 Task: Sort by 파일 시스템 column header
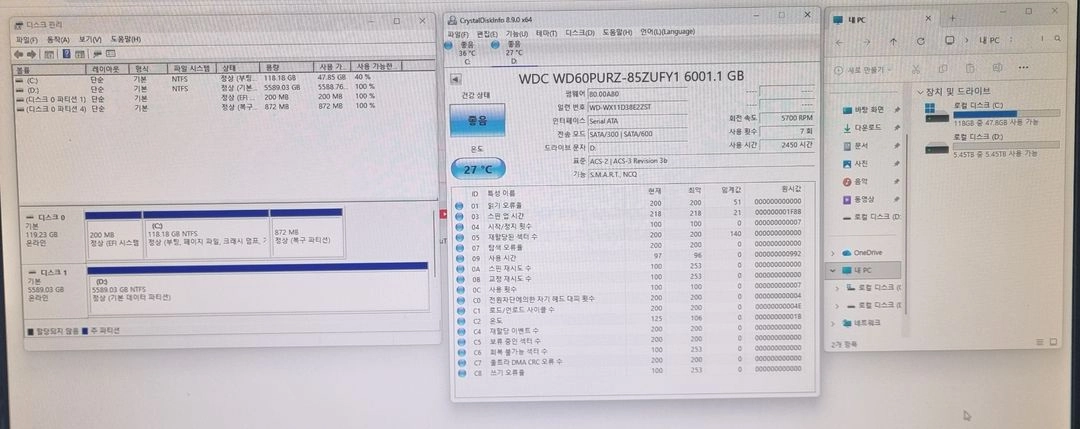click(x=192, y=67)
